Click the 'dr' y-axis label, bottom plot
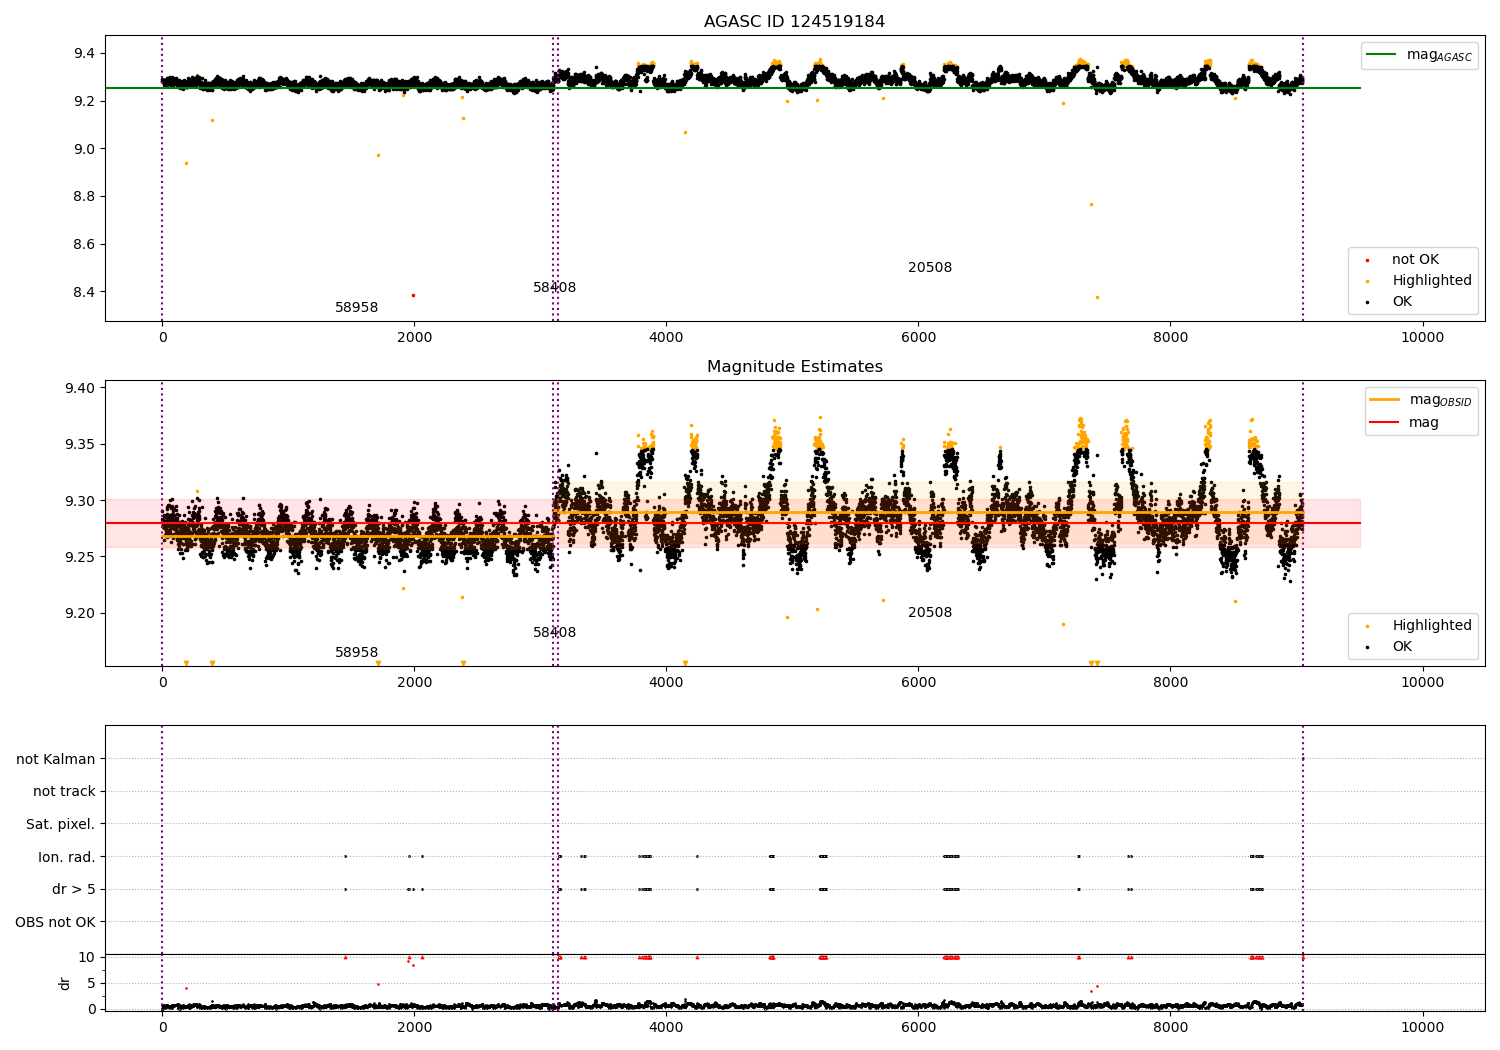The width and height of the screenshot is (1500, 1050). (65, 983)
